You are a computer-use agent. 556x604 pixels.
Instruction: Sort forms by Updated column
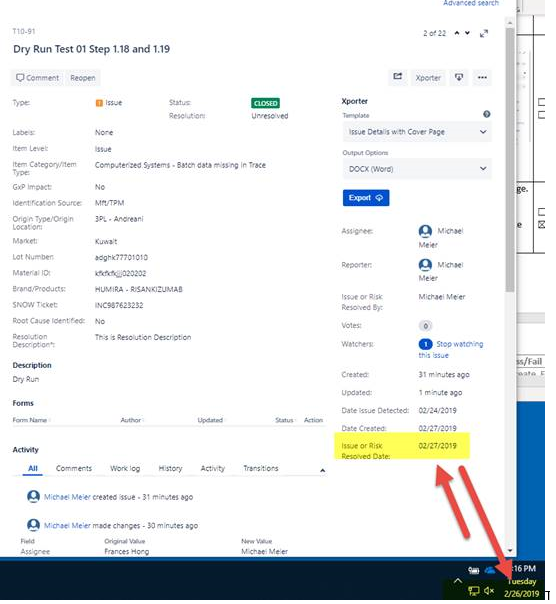pyautogui.click(x=210, y=420)
